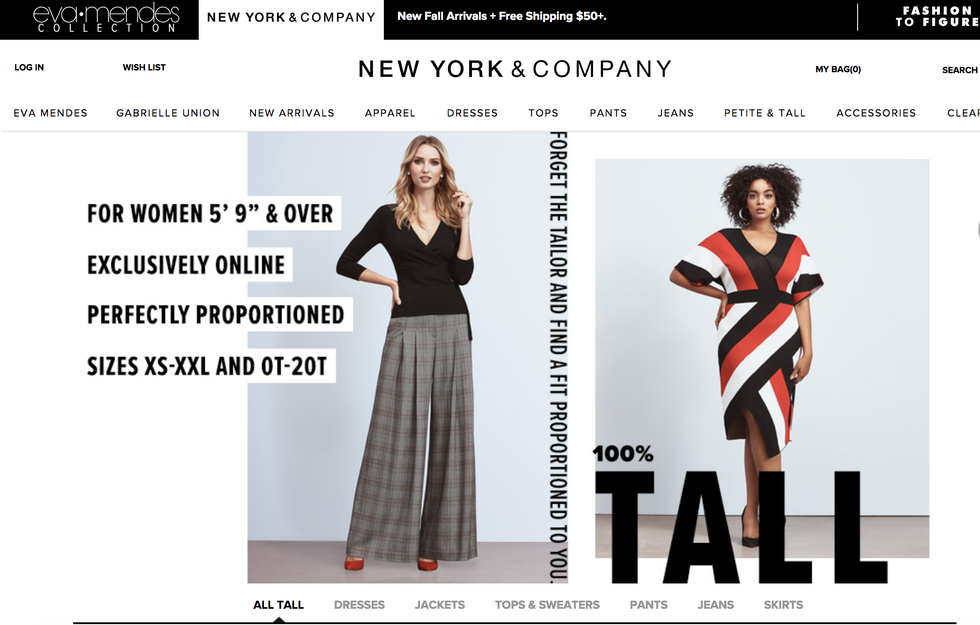Expand the NEW ARRIVALS menu
The image size is (980, 625).
[292, 113]
